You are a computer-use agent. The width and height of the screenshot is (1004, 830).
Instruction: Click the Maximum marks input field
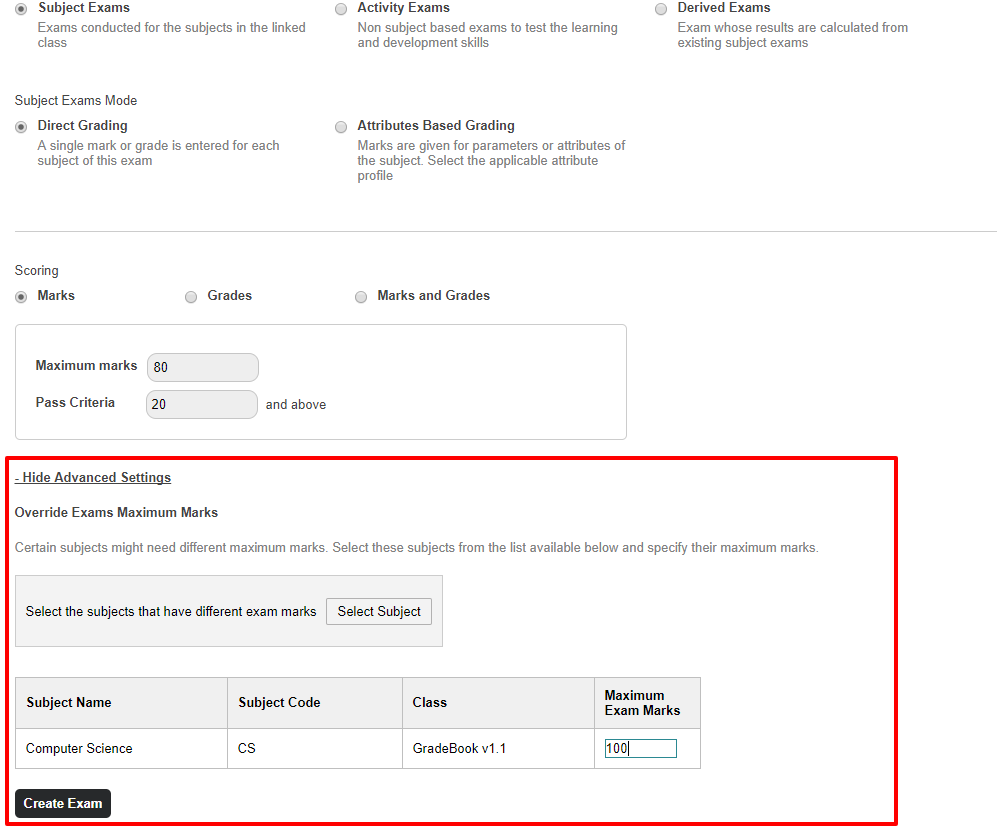[202, 367]
